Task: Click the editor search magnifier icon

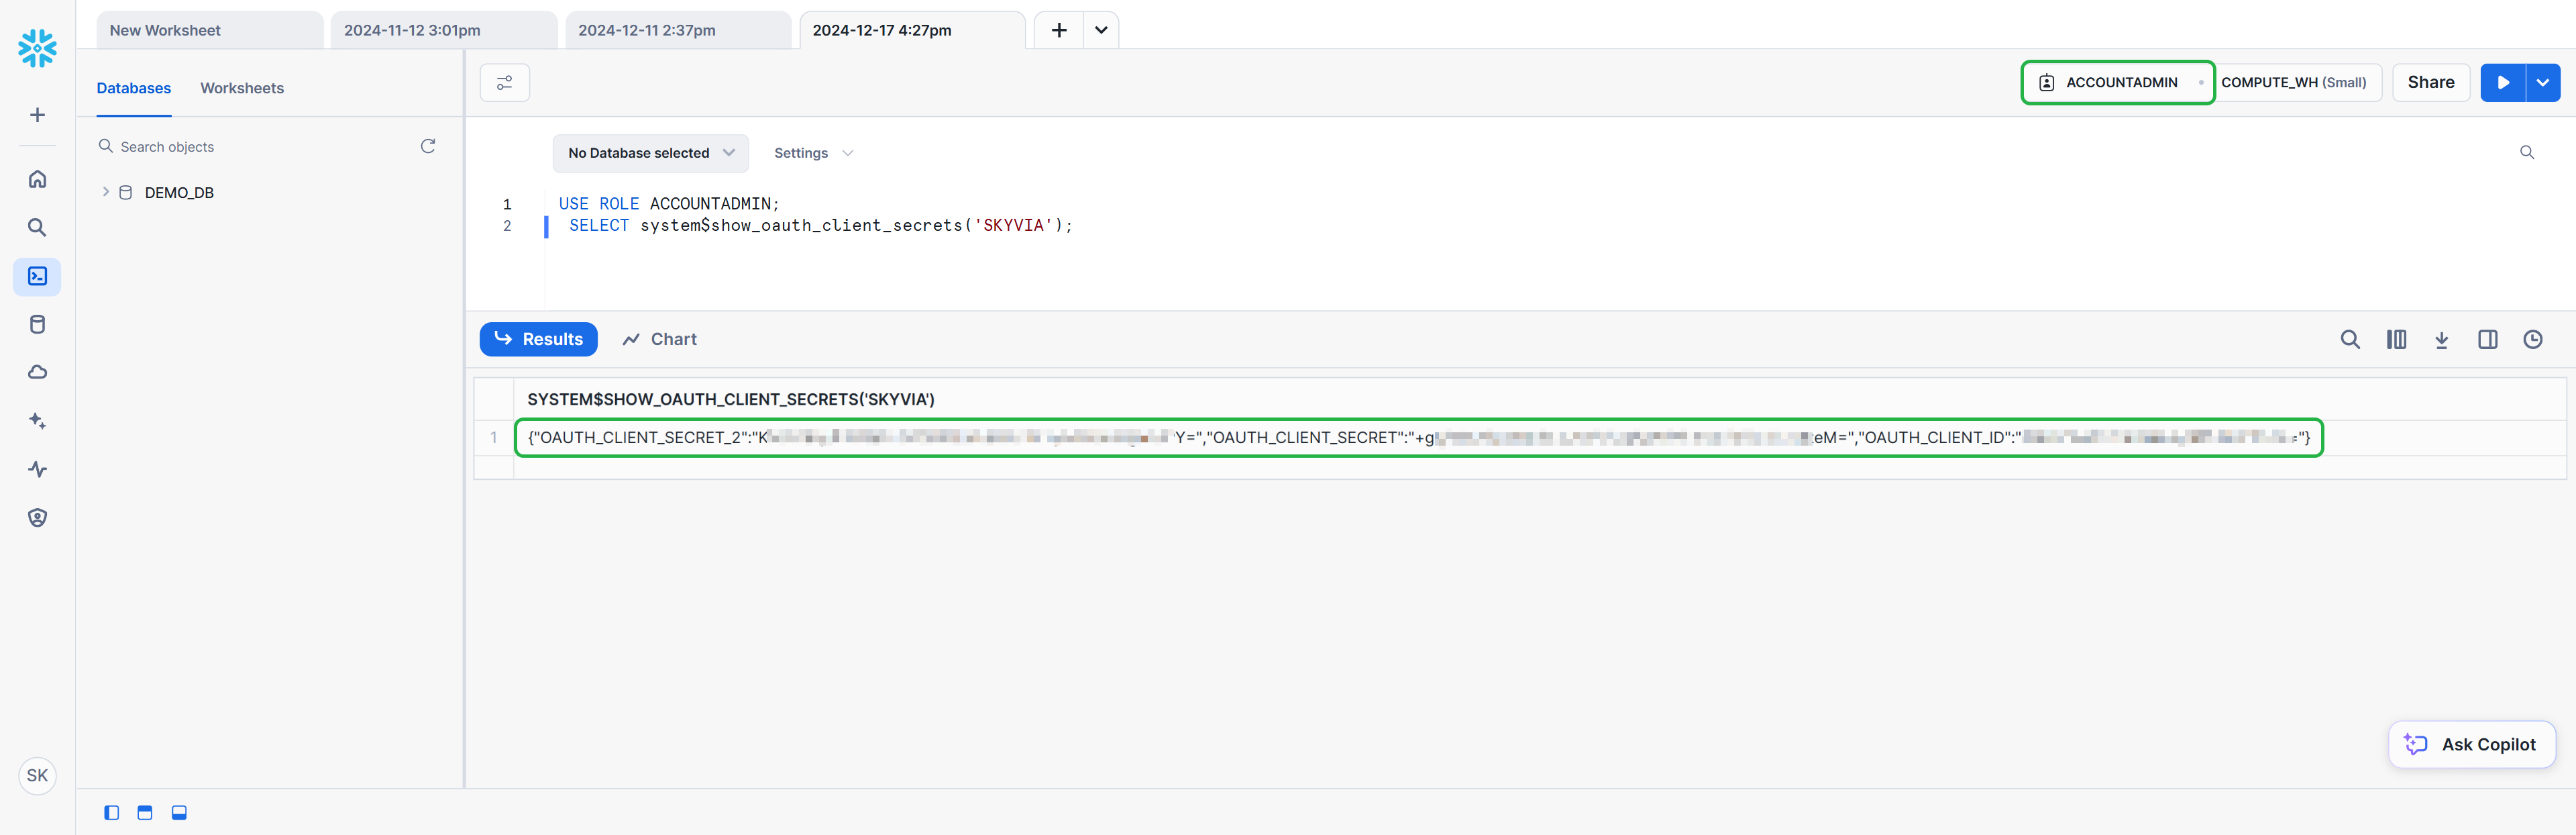Action: 2526,153
